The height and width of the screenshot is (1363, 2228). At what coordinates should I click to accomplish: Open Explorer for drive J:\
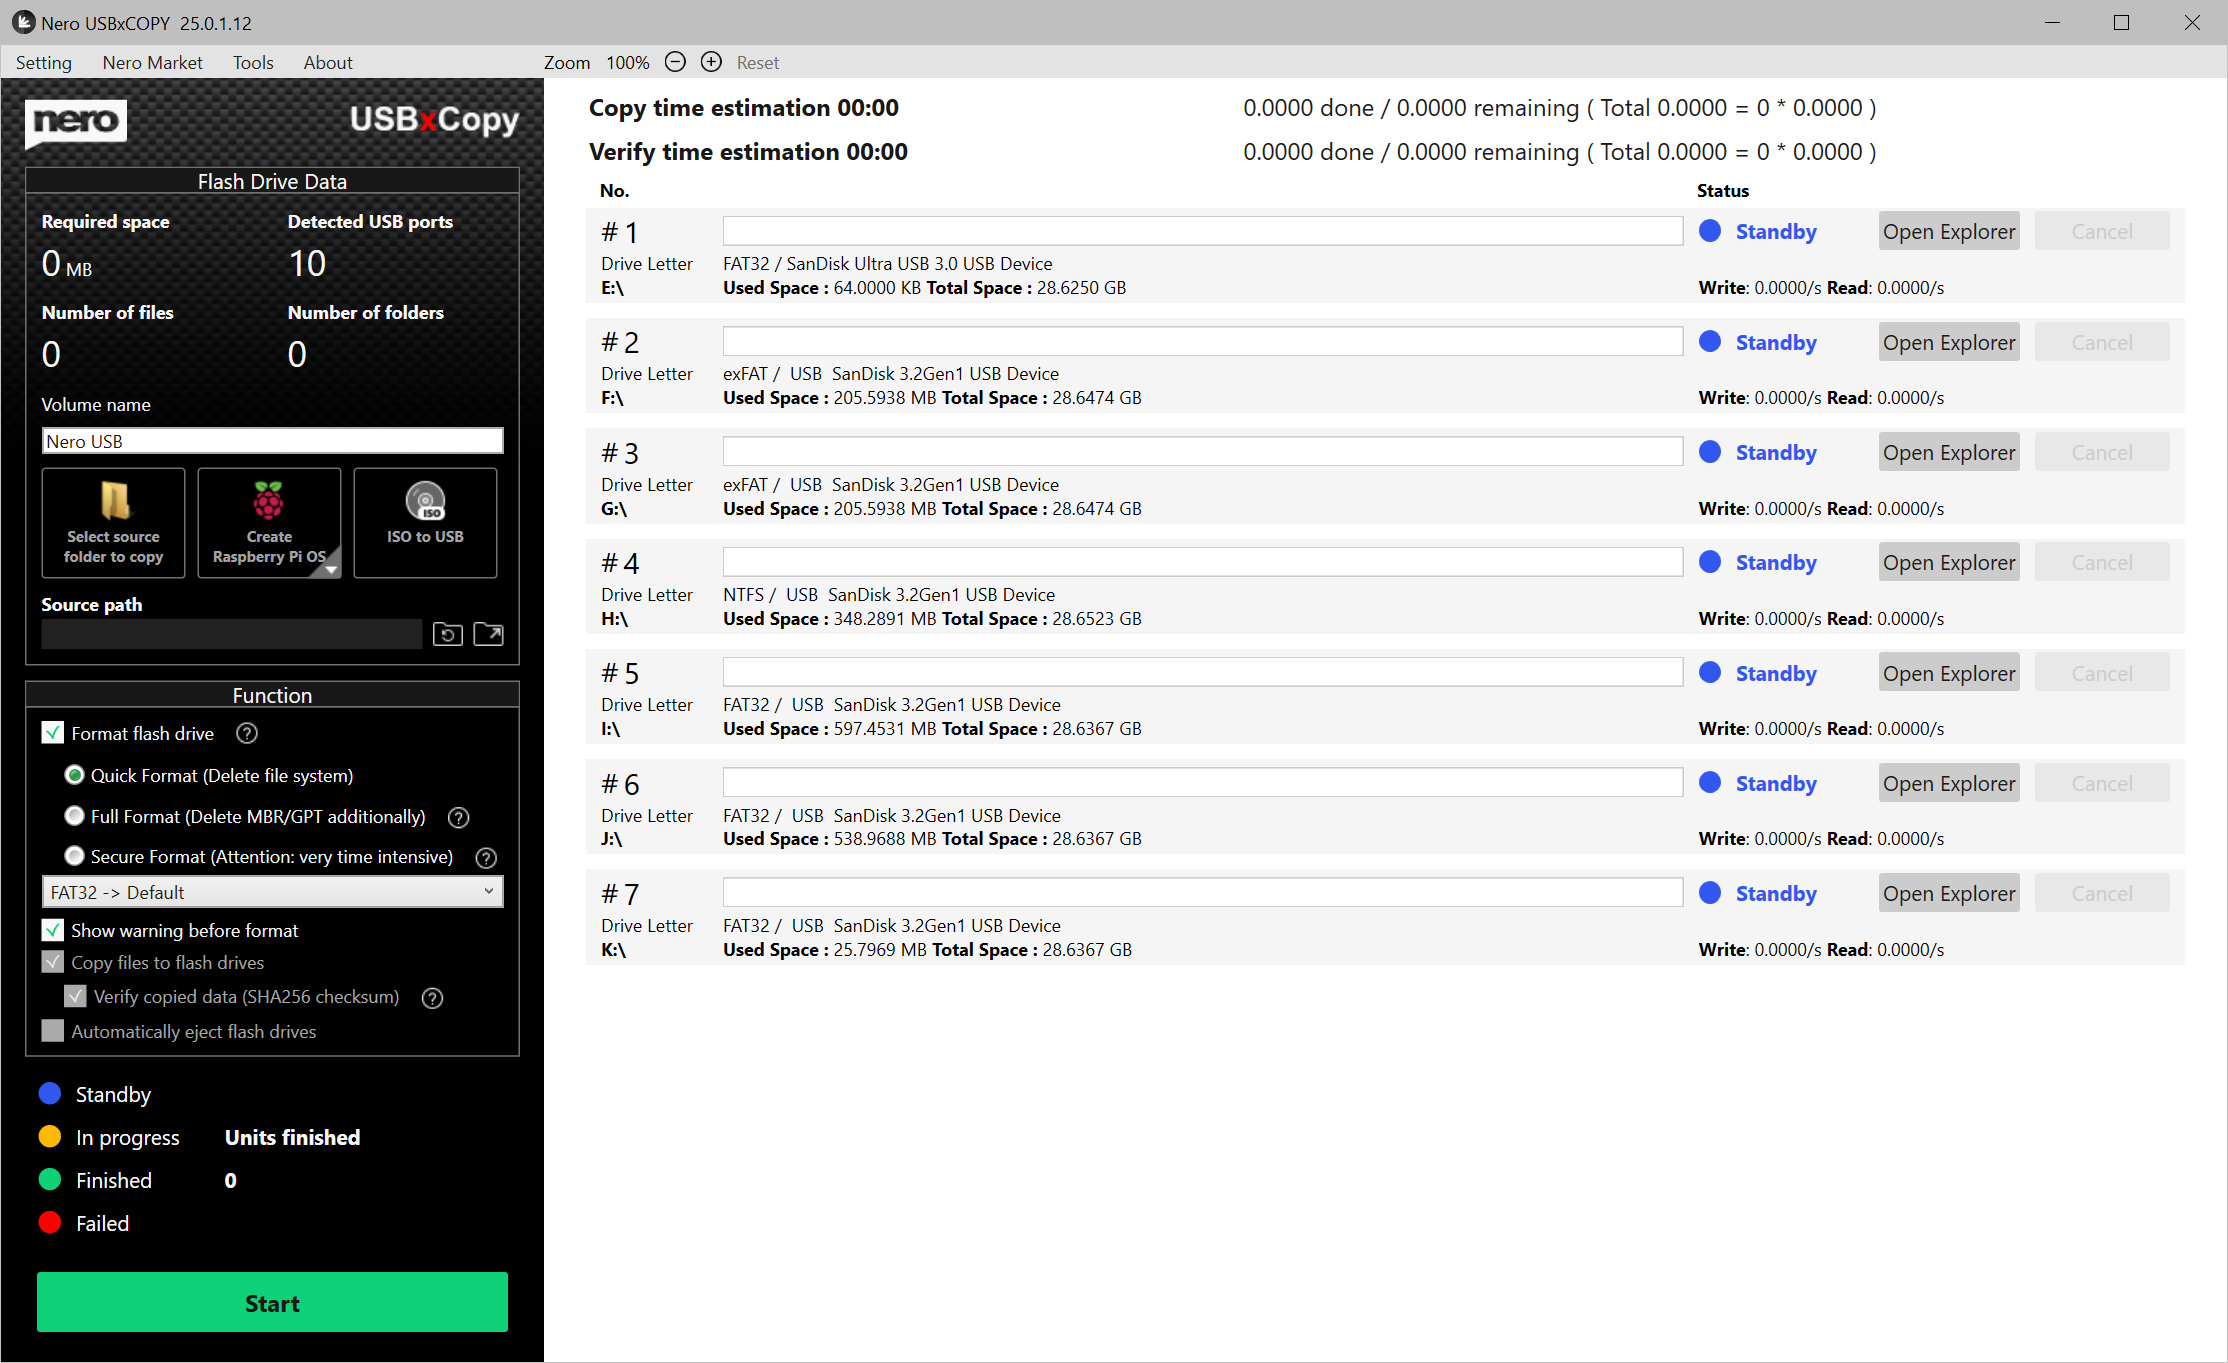1949,783
